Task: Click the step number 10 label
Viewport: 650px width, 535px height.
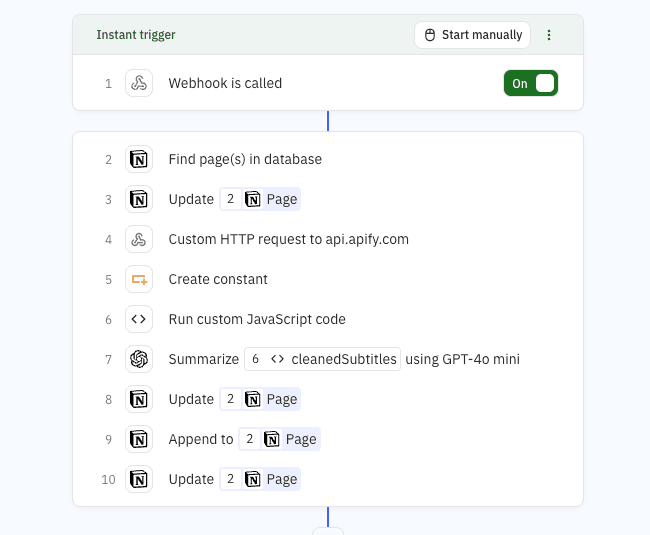Action: coord(108,479)
